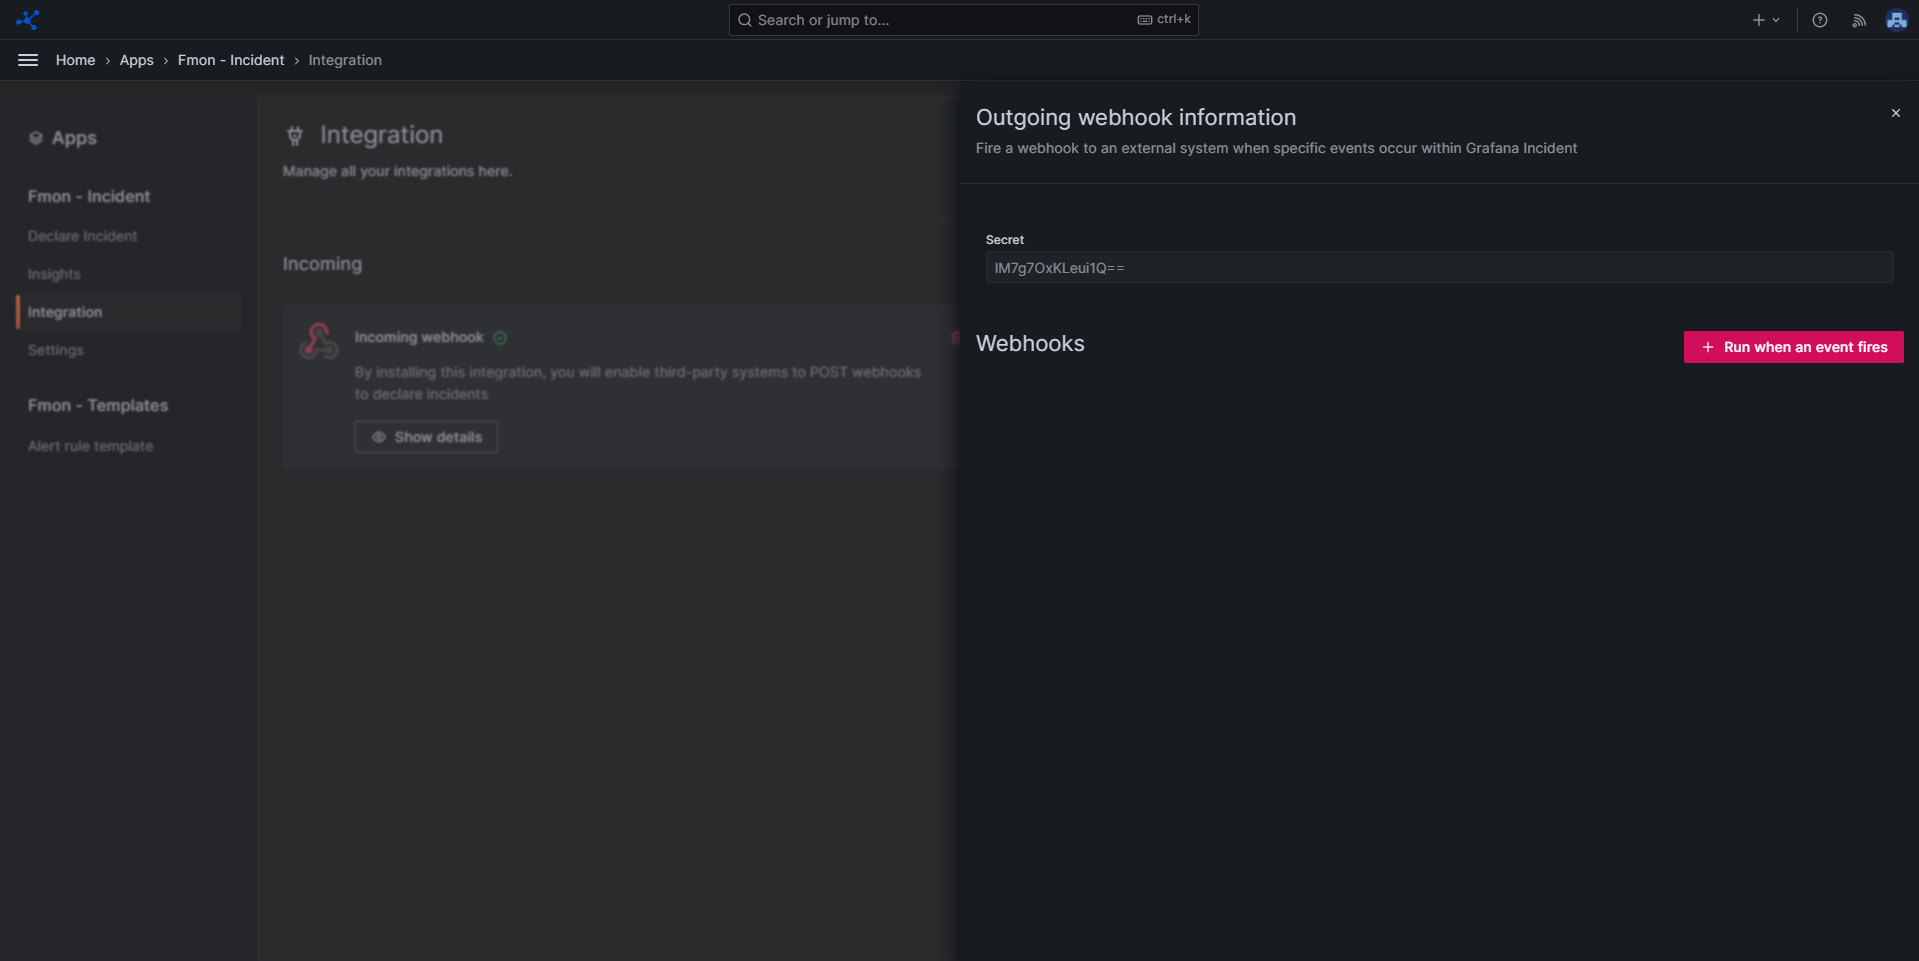The height and width of the screenshot is (961, 1919).
Task: Open the news feed icon
Action: click(1859, 20)
